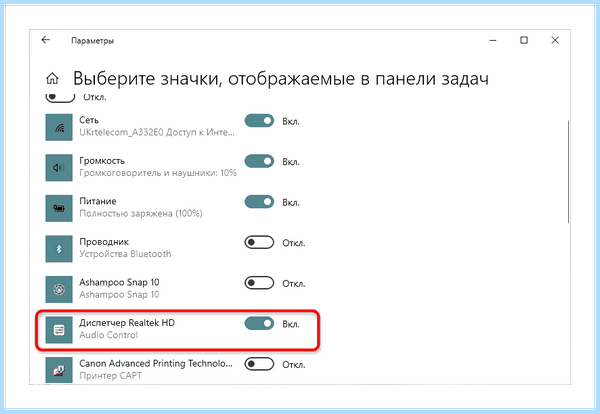
Task: Open settings home via house icon
Action: pos(52,79)
